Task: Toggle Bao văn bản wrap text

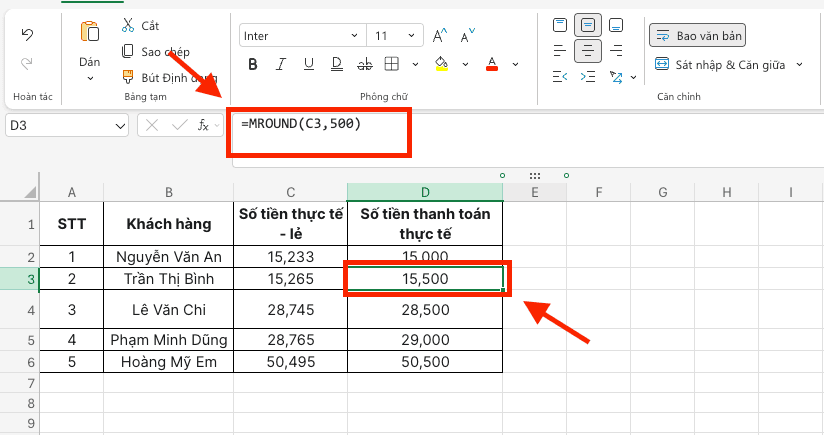Action: 697,36
